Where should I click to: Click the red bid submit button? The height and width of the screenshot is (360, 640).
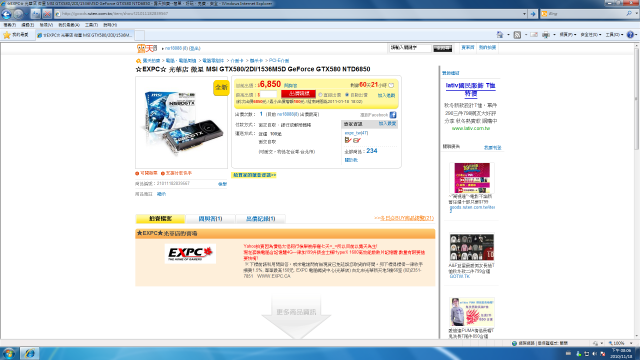[298, 94]
